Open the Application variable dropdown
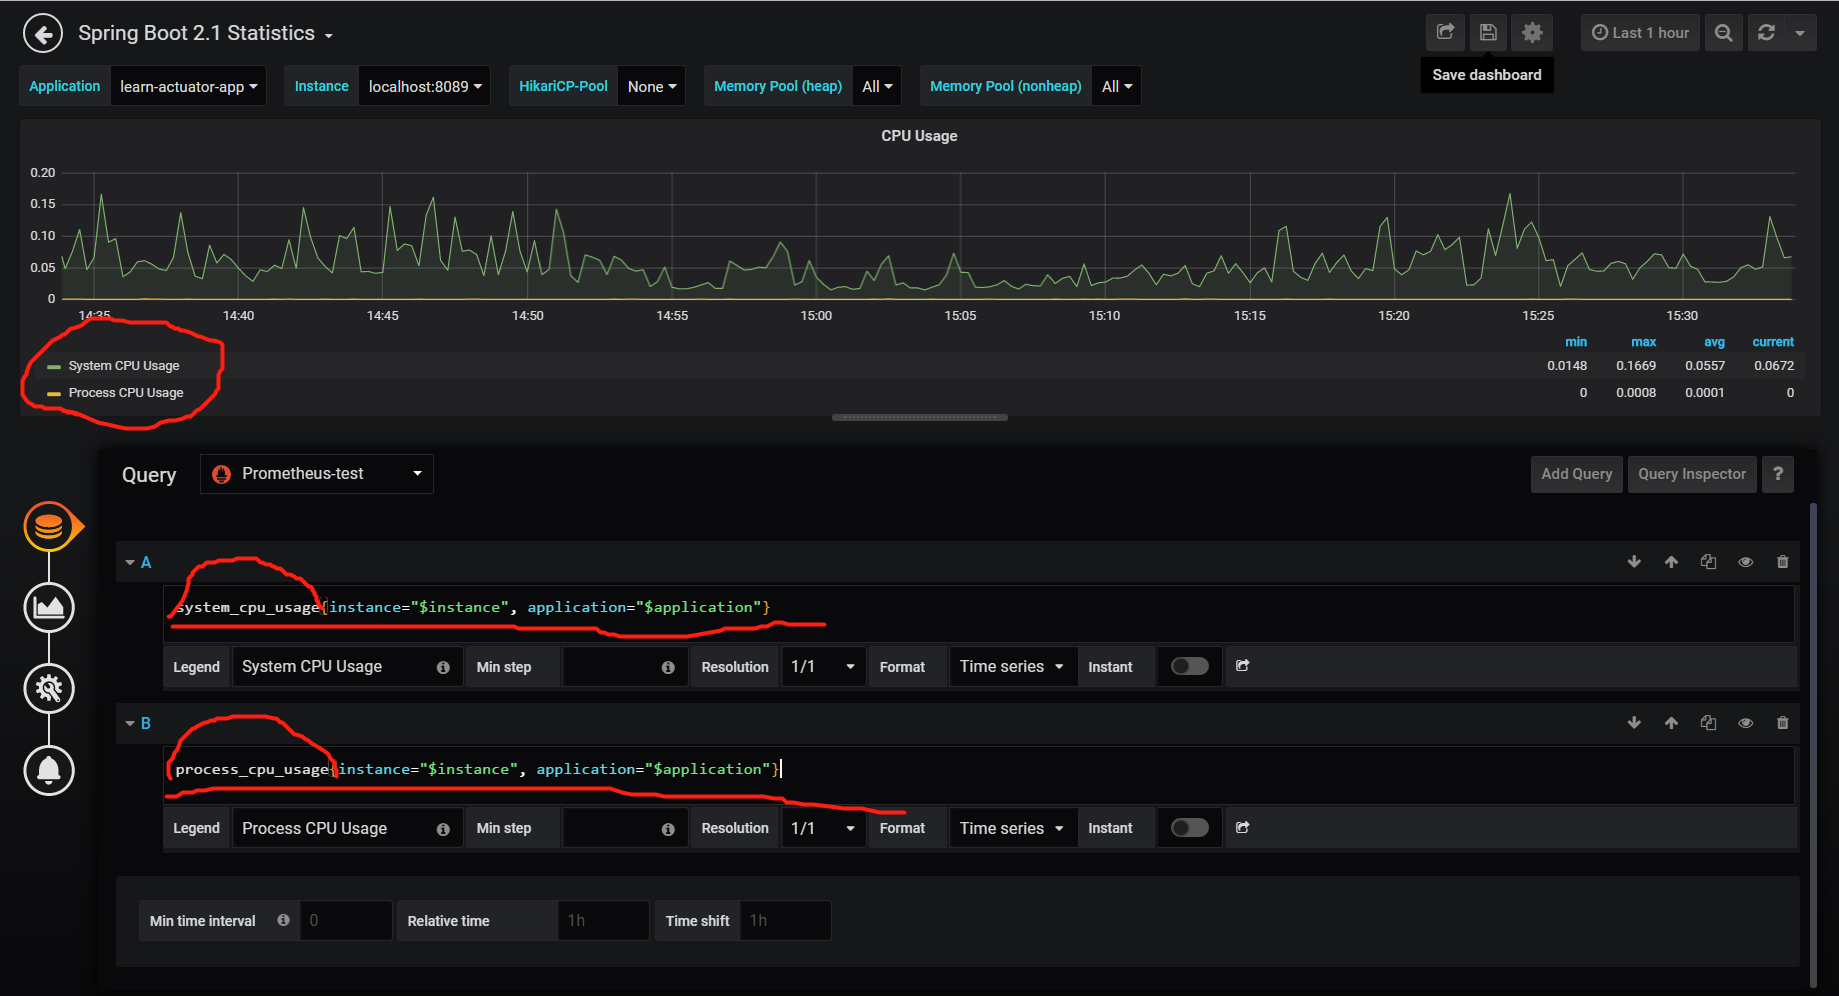 188,86
